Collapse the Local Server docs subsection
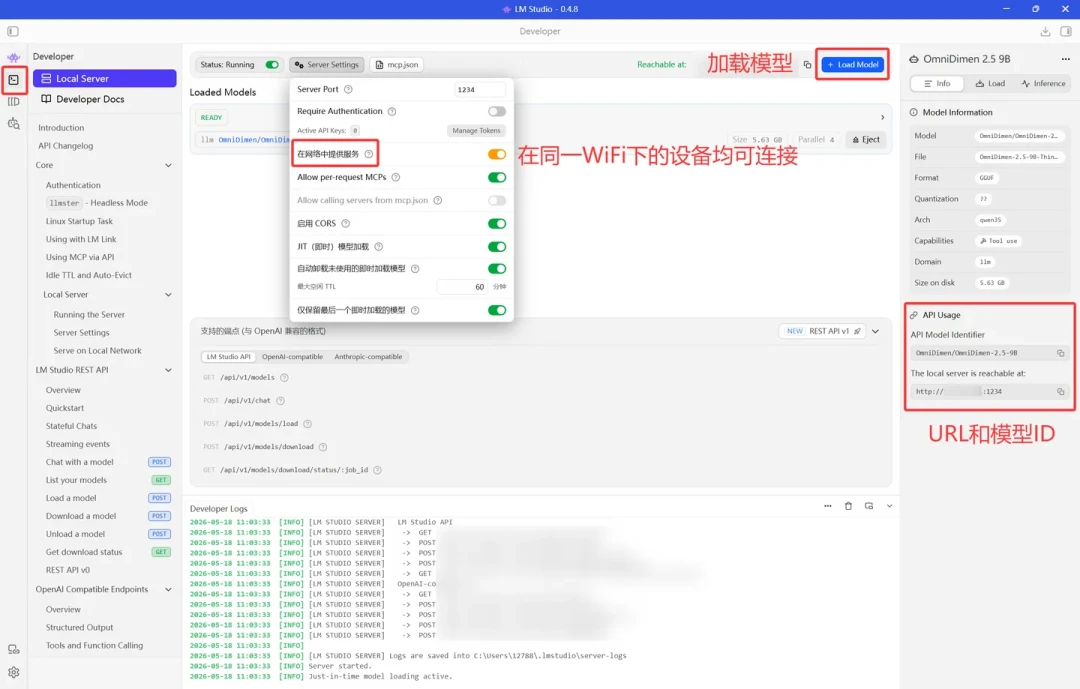 pos(168,295)
